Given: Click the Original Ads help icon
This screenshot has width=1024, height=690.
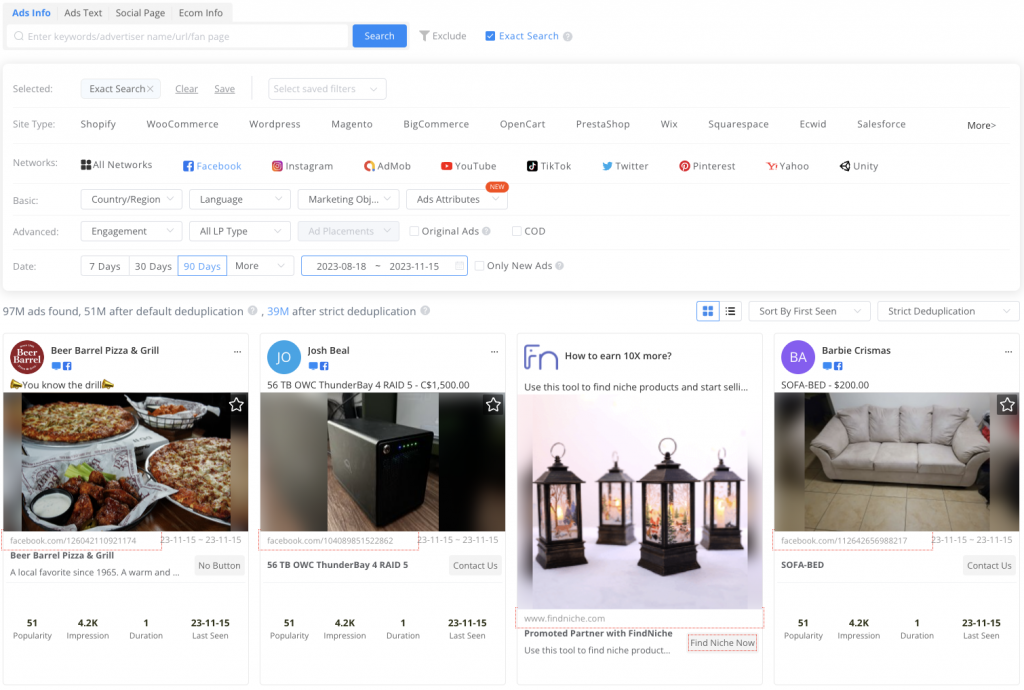Looking at the screenshot, I should pos(486,231).
